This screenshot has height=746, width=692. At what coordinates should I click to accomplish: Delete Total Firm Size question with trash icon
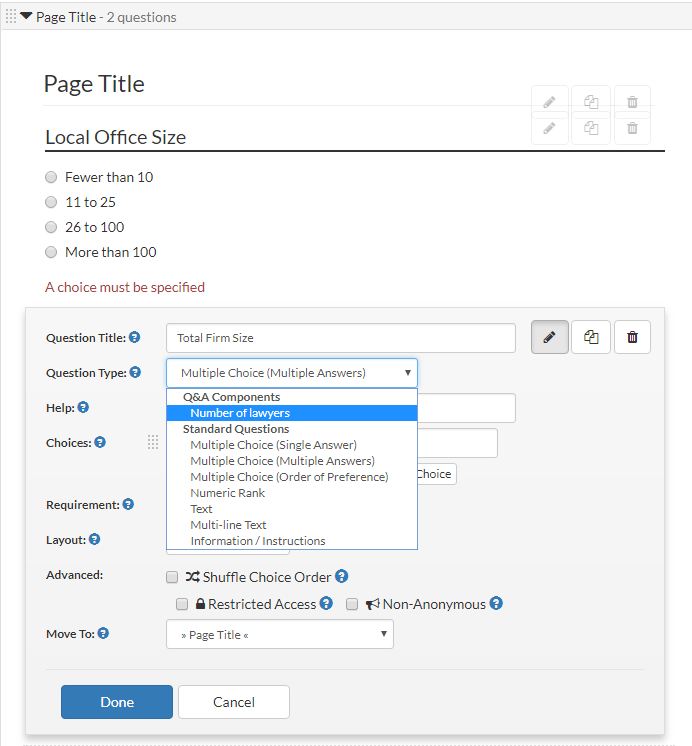point(632,337)
